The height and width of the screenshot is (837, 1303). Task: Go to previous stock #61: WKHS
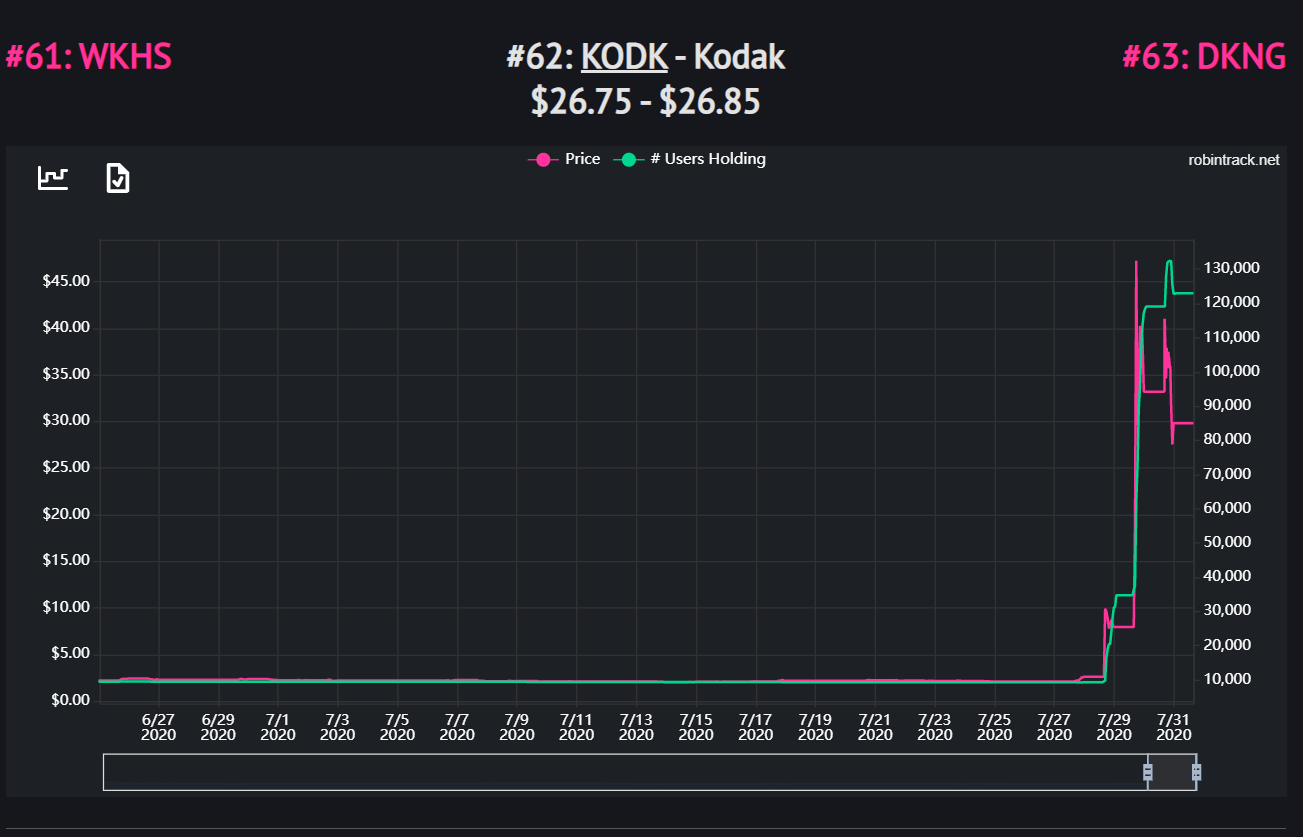(x=88, y=57)
